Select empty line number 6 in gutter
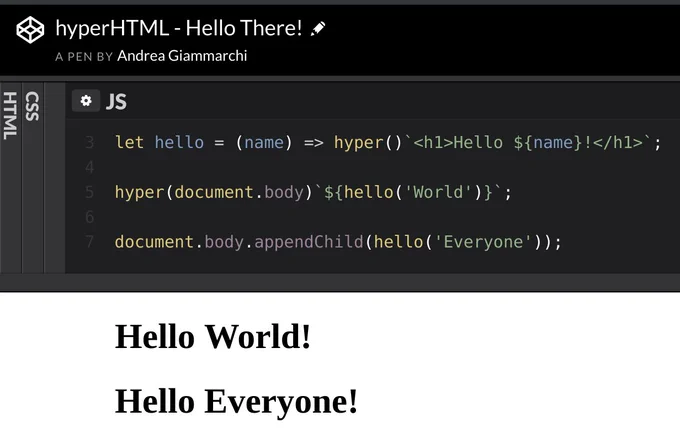Screen dimensions: 680x448 coord(89,217)
